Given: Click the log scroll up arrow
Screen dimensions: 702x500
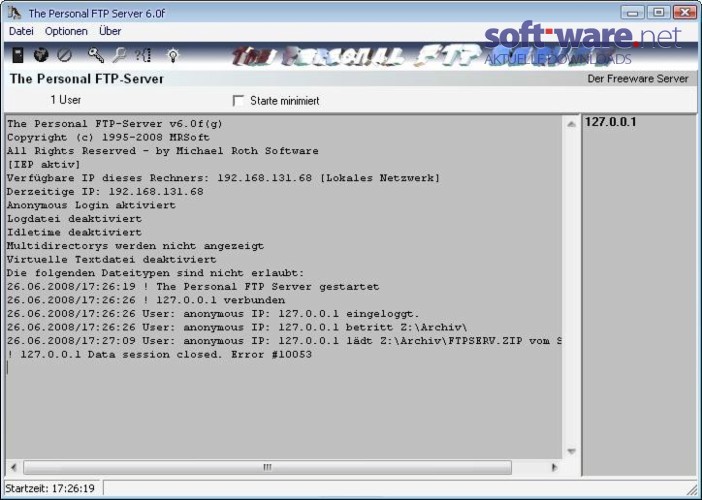Looking at the screenshot, I should click(x=571, y=124).
